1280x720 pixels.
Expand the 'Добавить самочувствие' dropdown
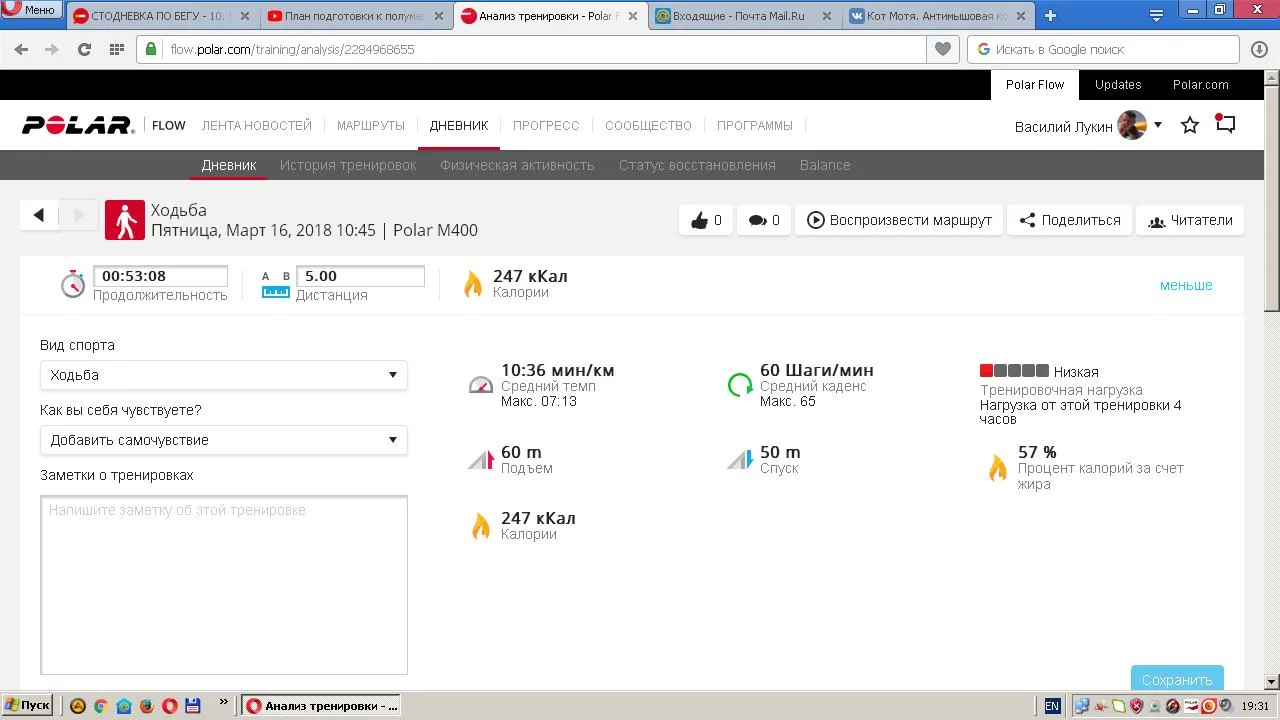224,440
